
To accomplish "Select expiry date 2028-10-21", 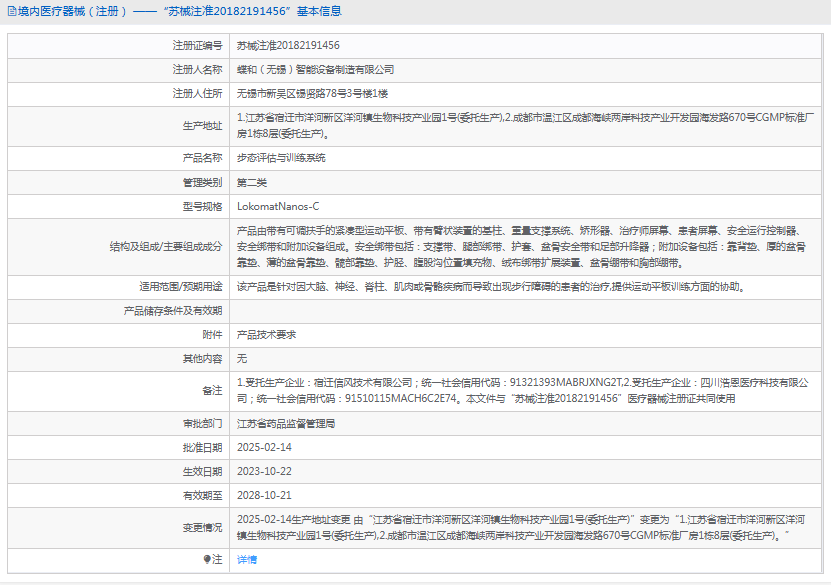I will pos(264,495).
